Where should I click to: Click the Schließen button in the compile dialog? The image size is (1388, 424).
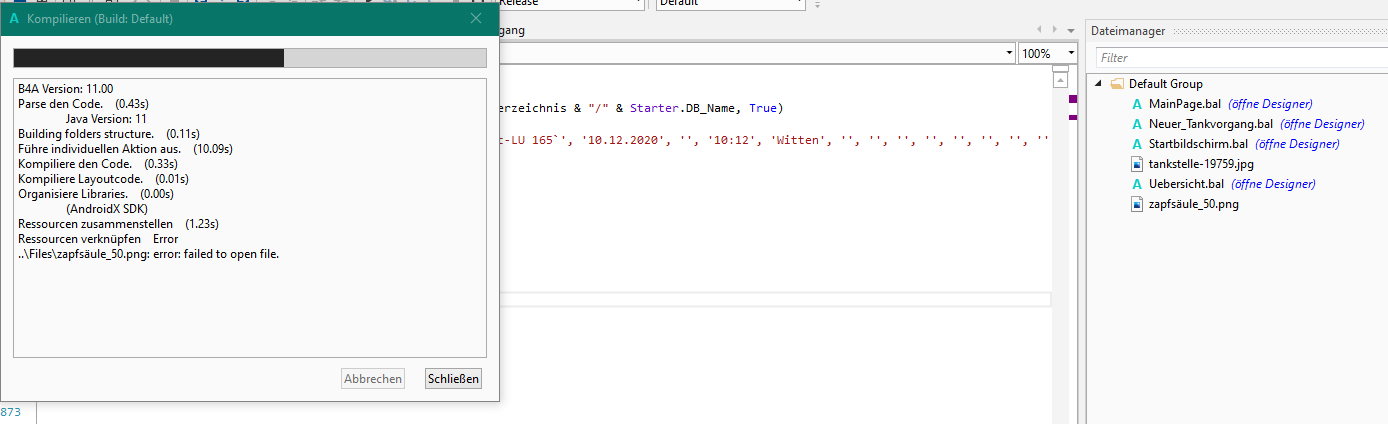pos(453,379)
